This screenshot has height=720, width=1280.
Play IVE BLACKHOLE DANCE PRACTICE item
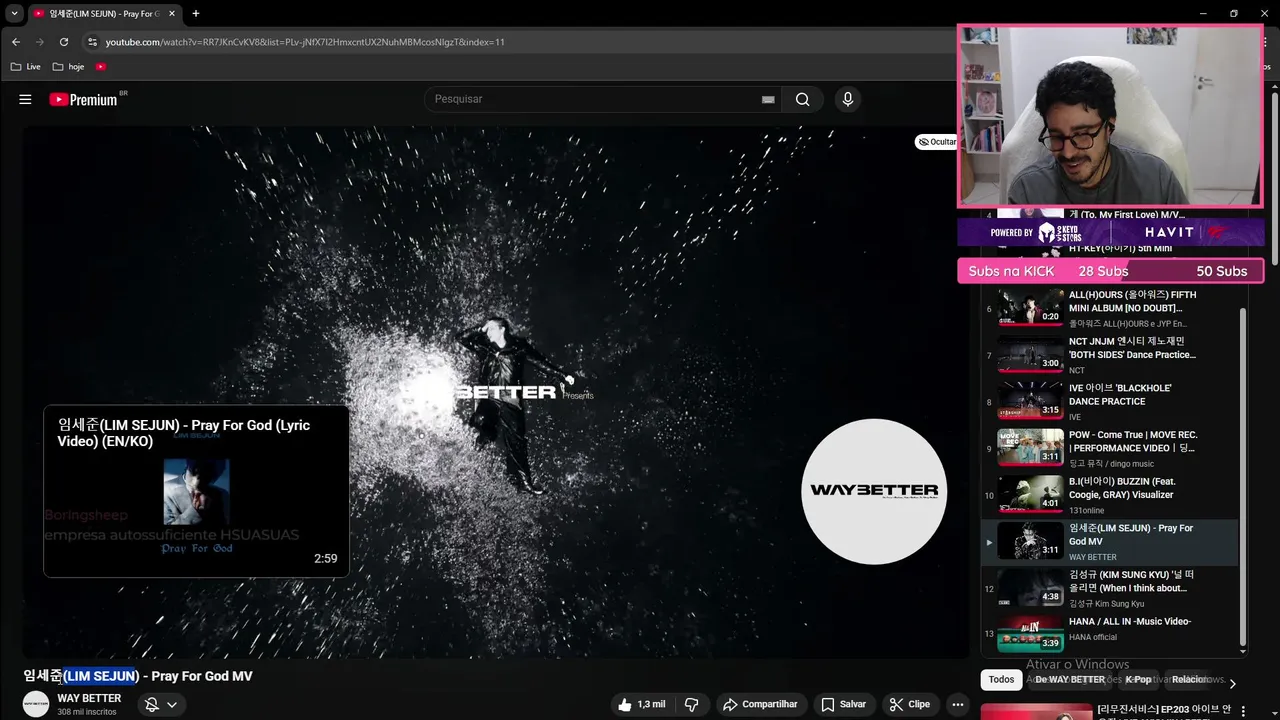(1110, 402)
